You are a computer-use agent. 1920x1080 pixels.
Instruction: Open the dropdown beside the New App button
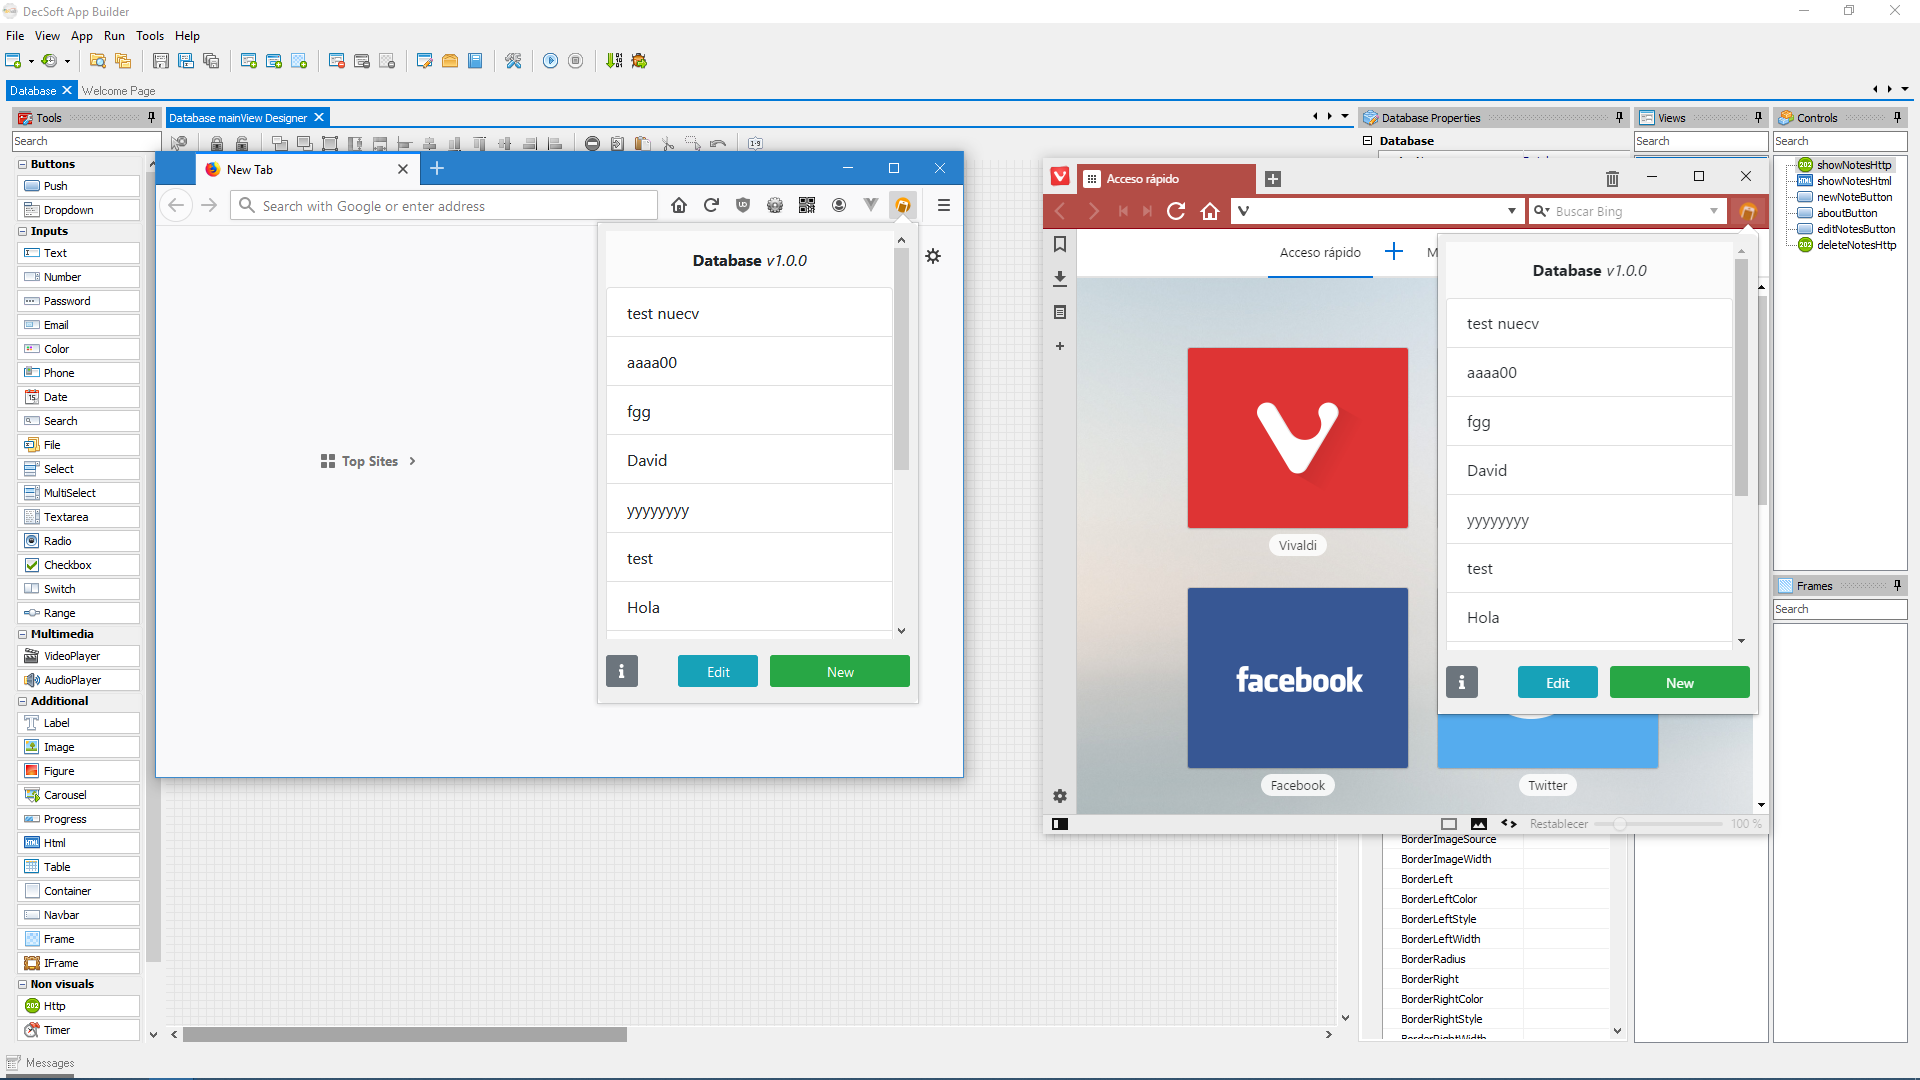tap(29, 60)
